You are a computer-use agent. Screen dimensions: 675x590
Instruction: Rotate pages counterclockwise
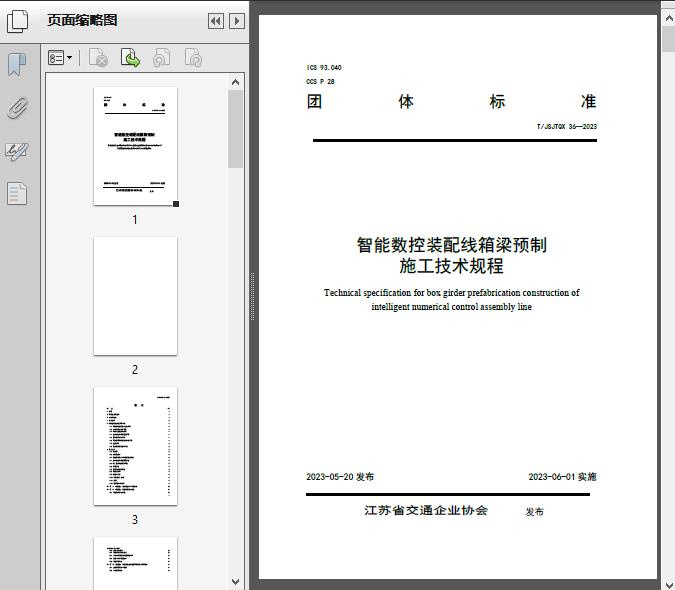(x=161, y=59)
